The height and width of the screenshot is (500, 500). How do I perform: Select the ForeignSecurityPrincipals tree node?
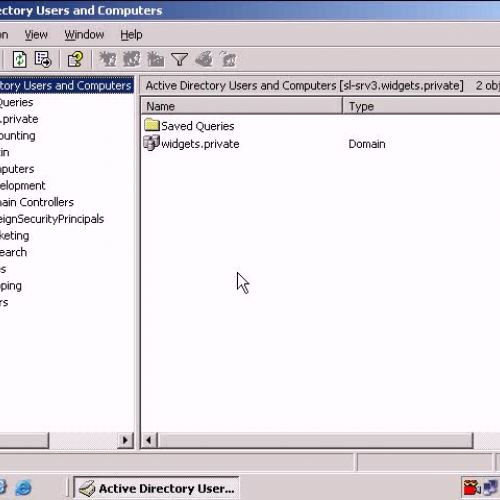(52, 219)
